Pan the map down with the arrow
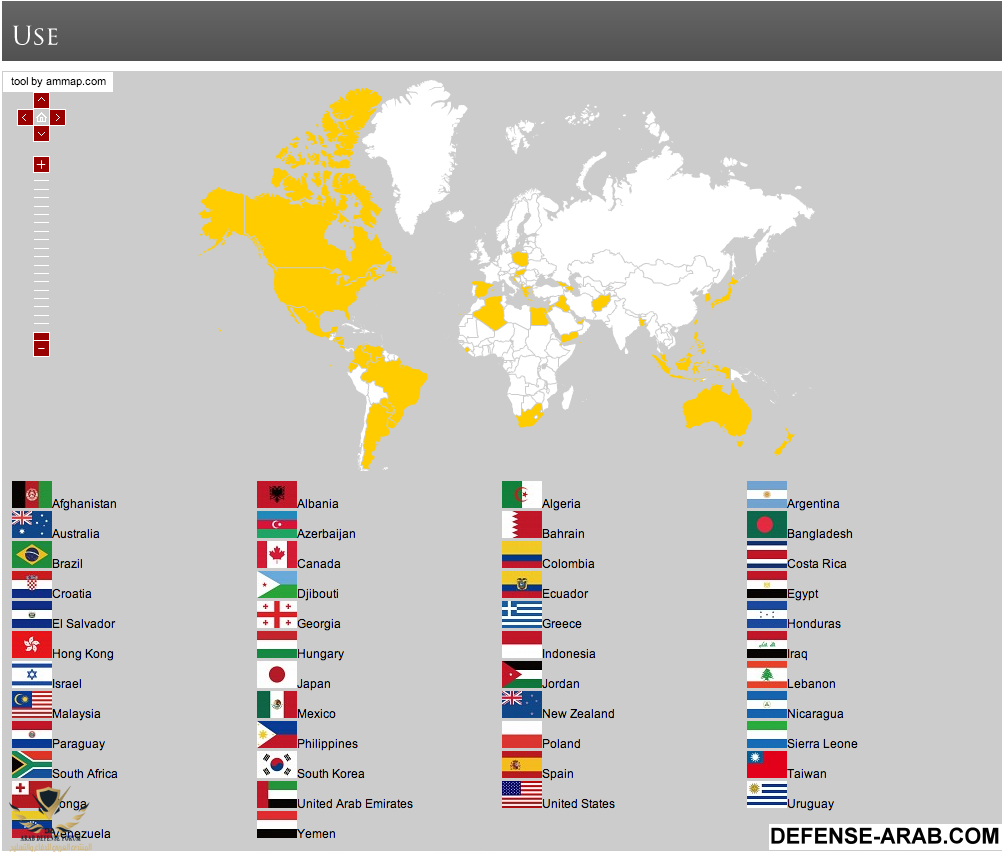This screenshot has height=854, width=1007. (x=41, y=134)
